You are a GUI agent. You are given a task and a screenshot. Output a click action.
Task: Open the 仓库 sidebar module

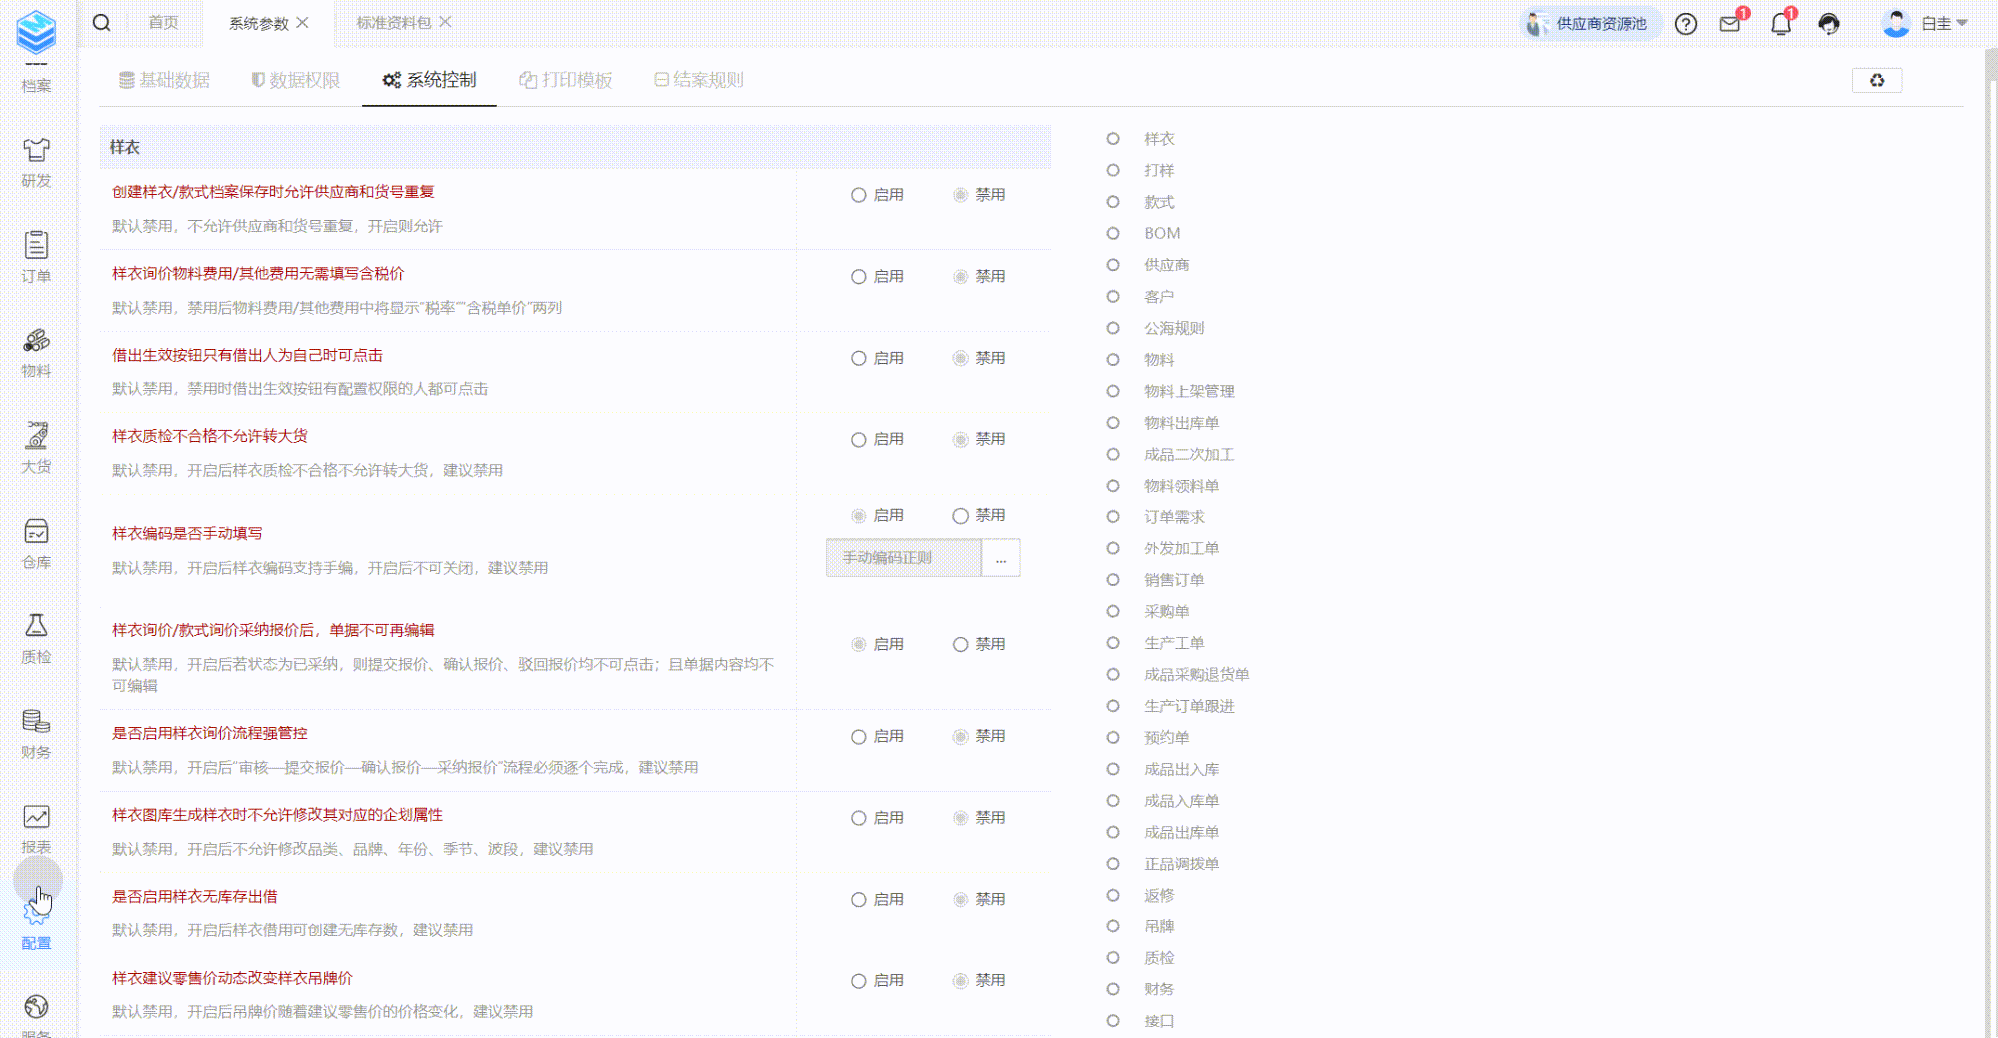pyautogui.click(x=36, y=543)
